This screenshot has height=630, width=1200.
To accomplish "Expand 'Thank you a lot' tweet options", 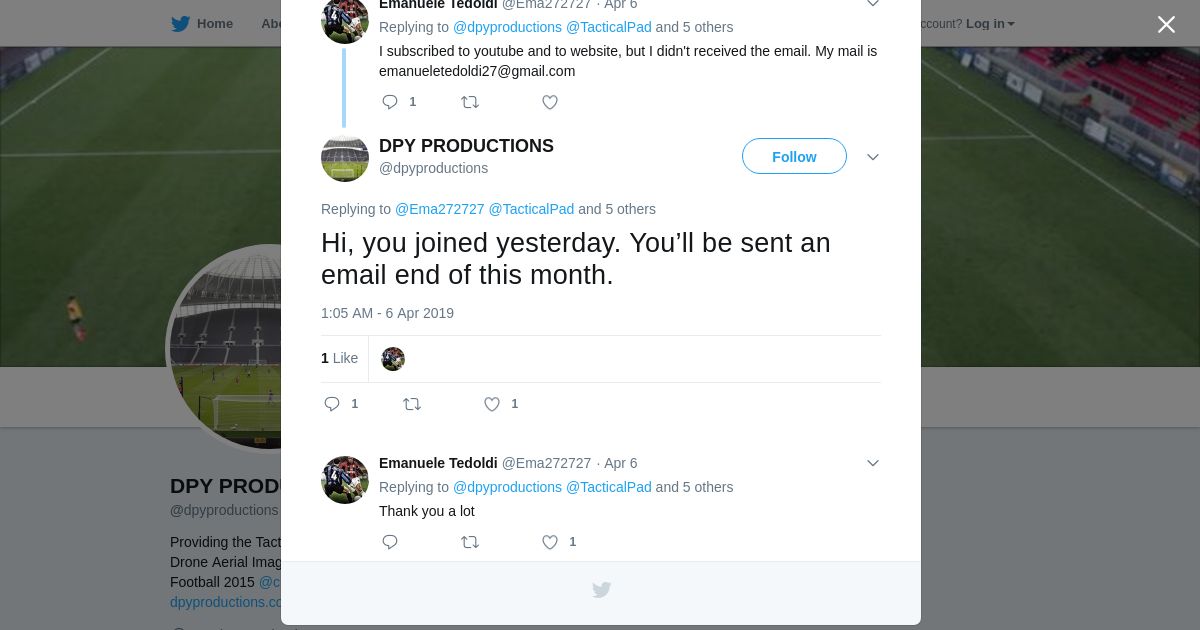I will tap(872, 463).
